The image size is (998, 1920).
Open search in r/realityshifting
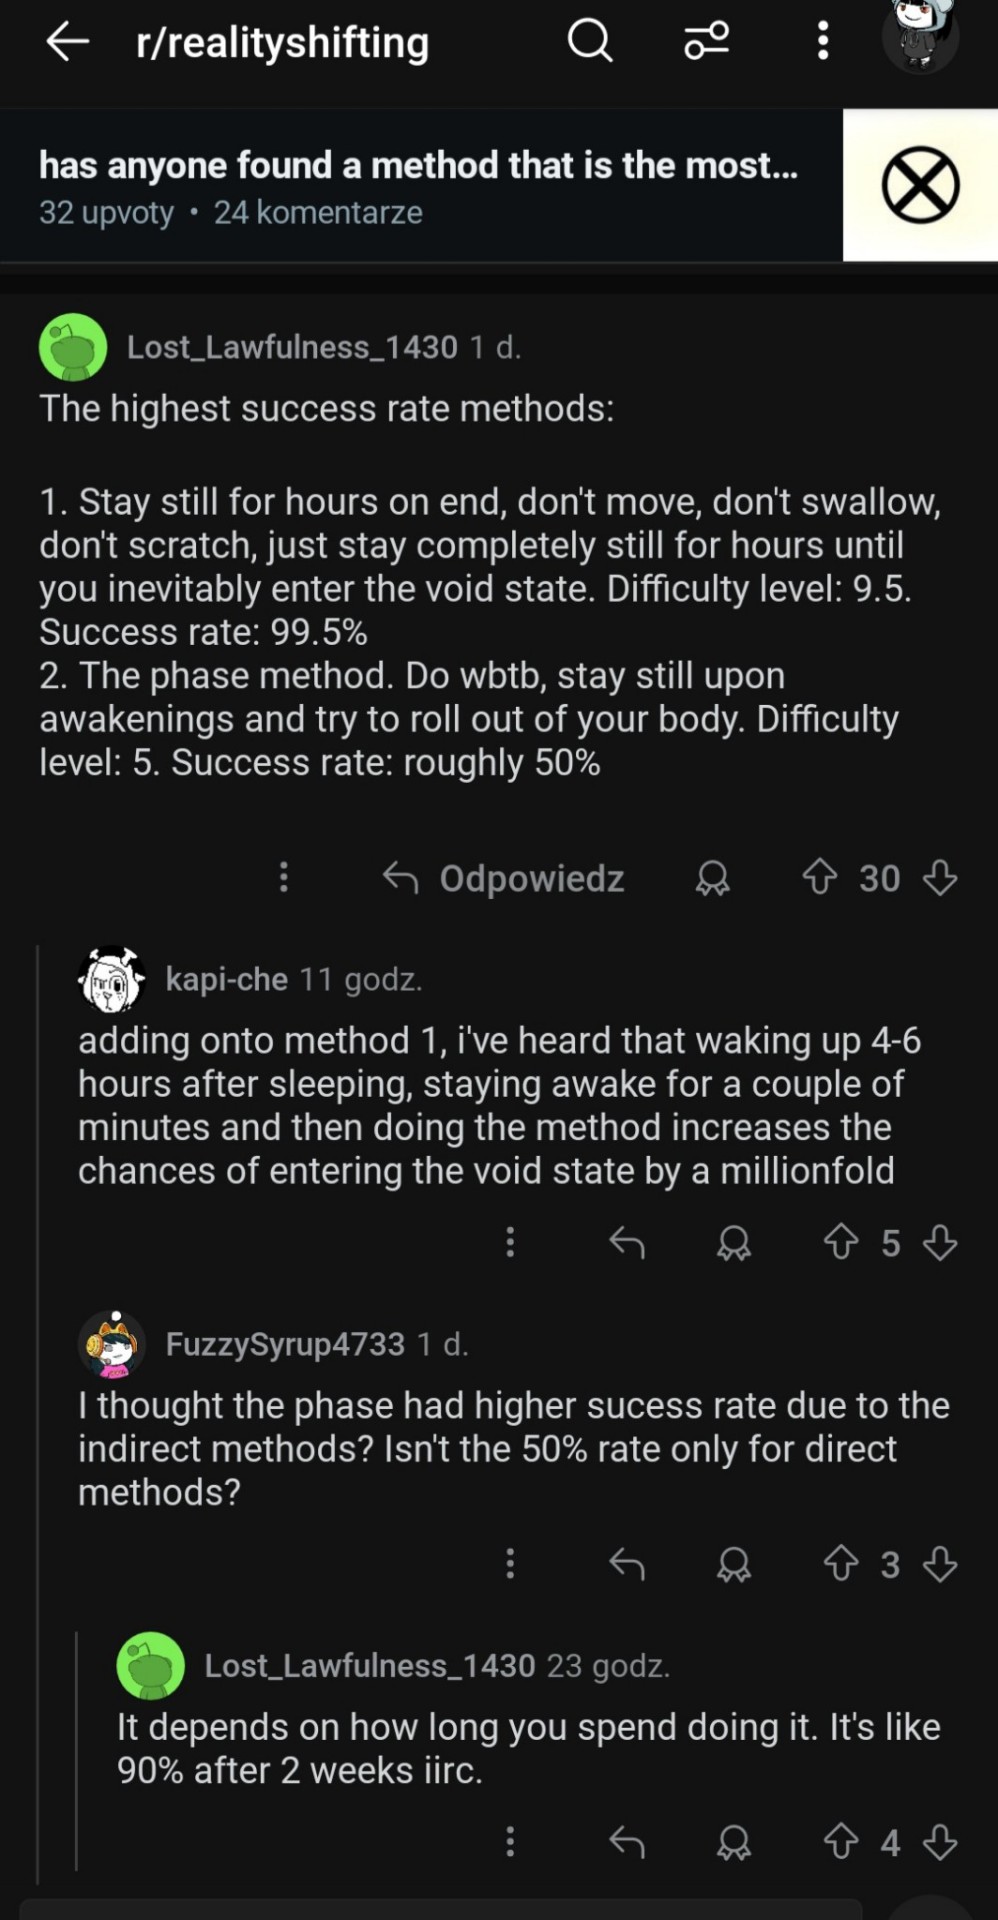click(x=589, y=42)
